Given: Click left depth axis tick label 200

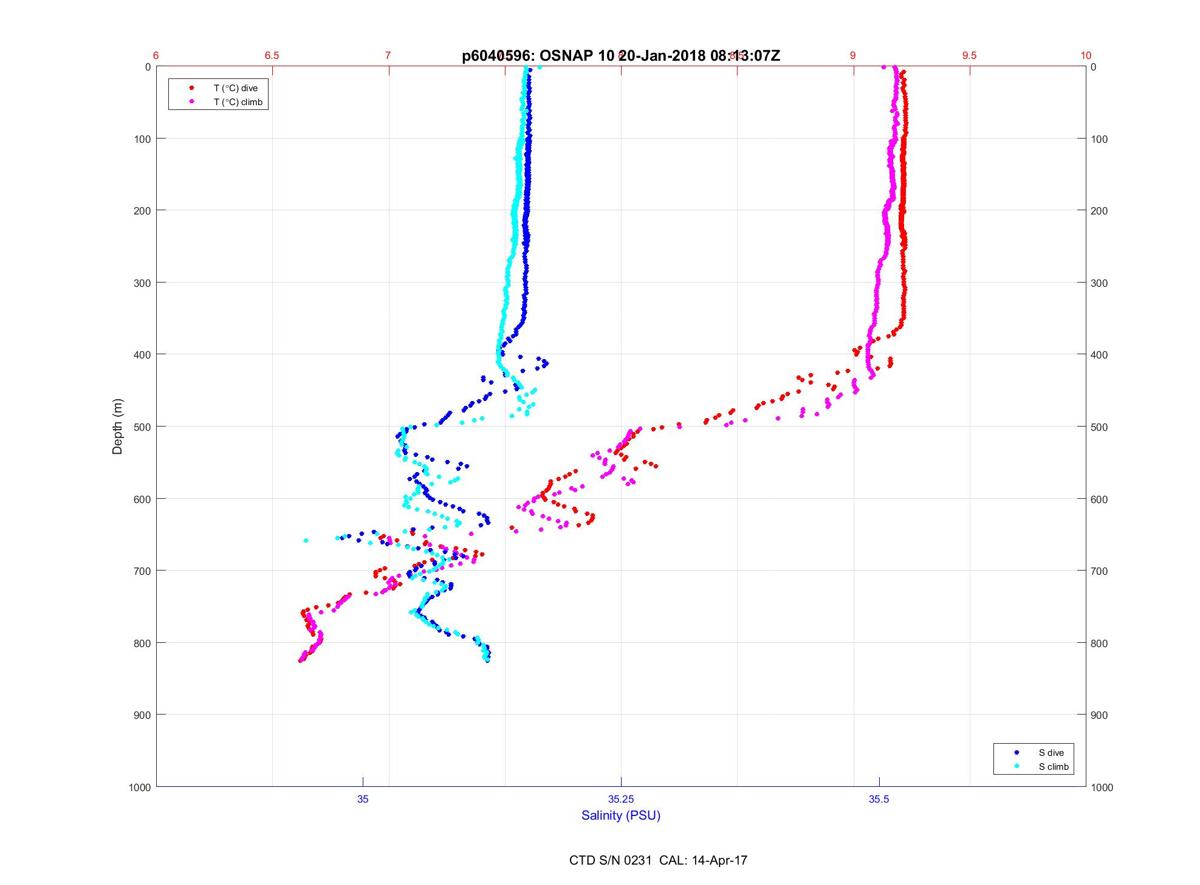Looking at the screenshot, I should click(142, 211).
